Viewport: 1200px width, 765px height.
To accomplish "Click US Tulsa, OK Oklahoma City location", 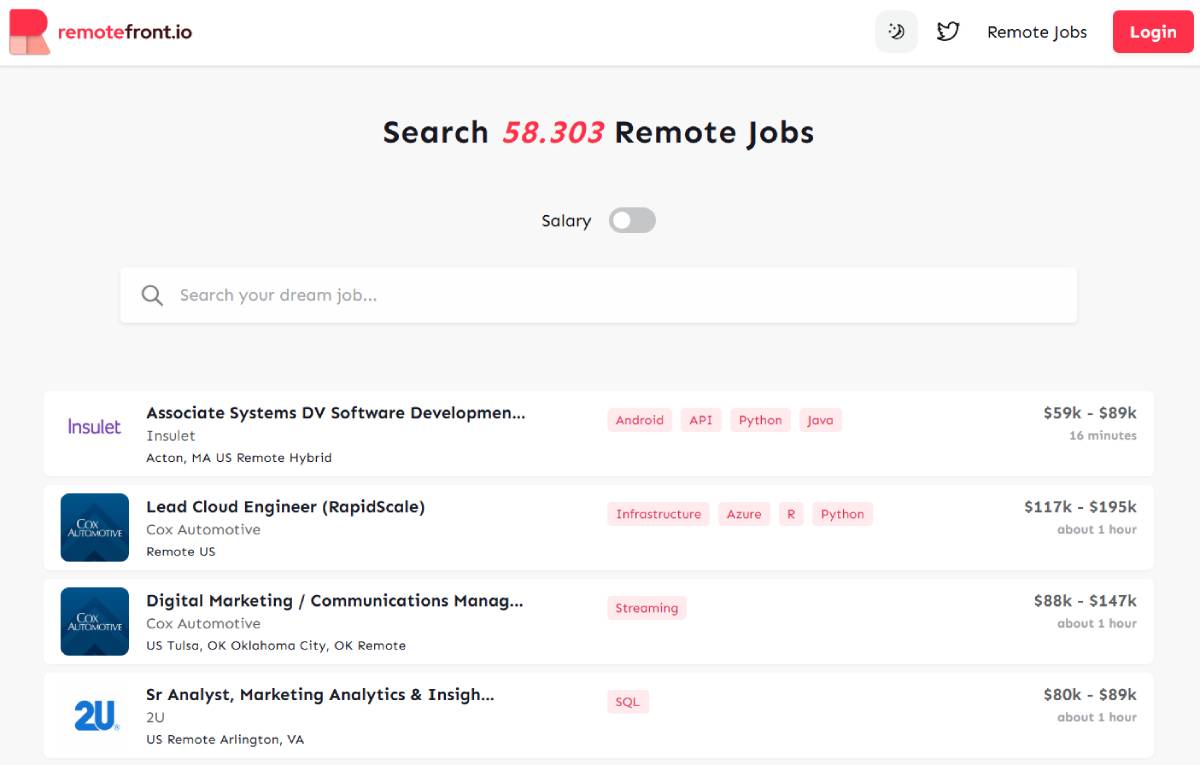I will click(x=276, y=646).
